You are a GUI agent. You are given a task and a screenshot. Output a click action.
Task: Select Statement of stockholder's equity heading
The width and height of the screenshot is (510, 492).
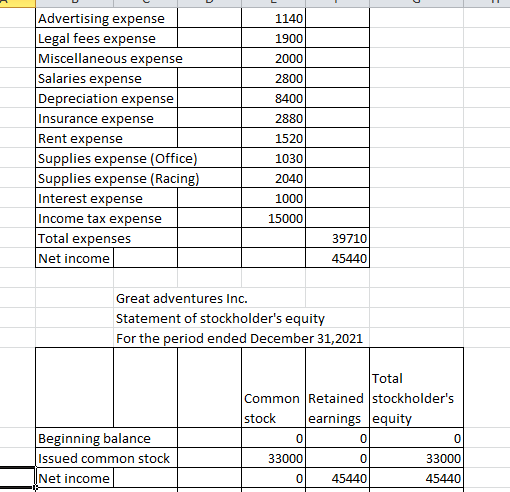click(x=220, y=318)
